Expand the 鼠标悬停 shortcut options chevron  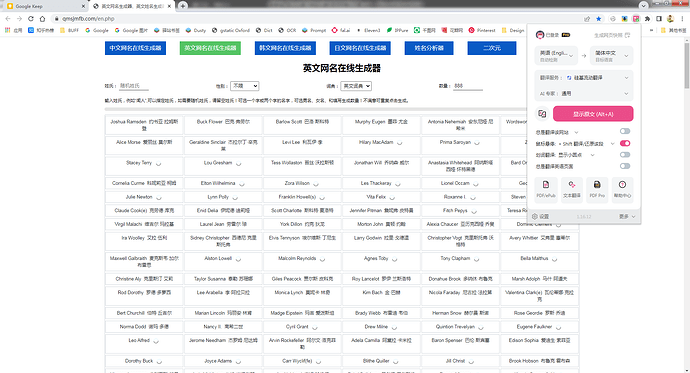pyautogui.click(x=612, y=143)
